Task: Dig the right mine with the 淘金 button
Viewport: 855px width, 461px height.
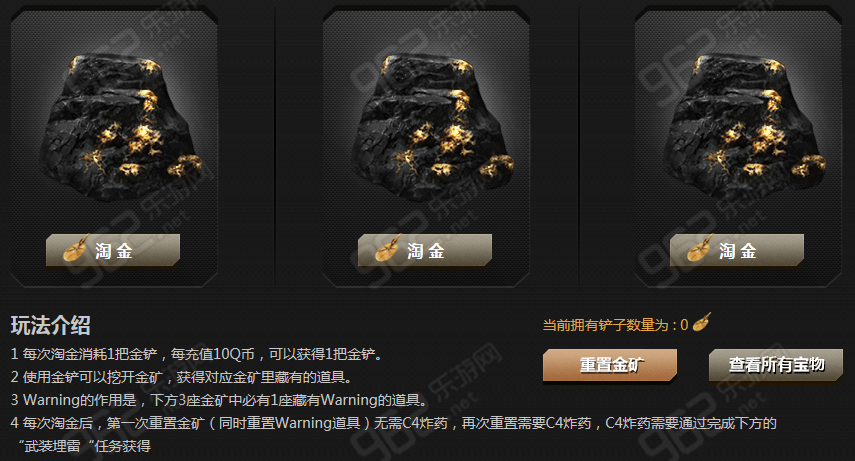Action: click(737, 250)
